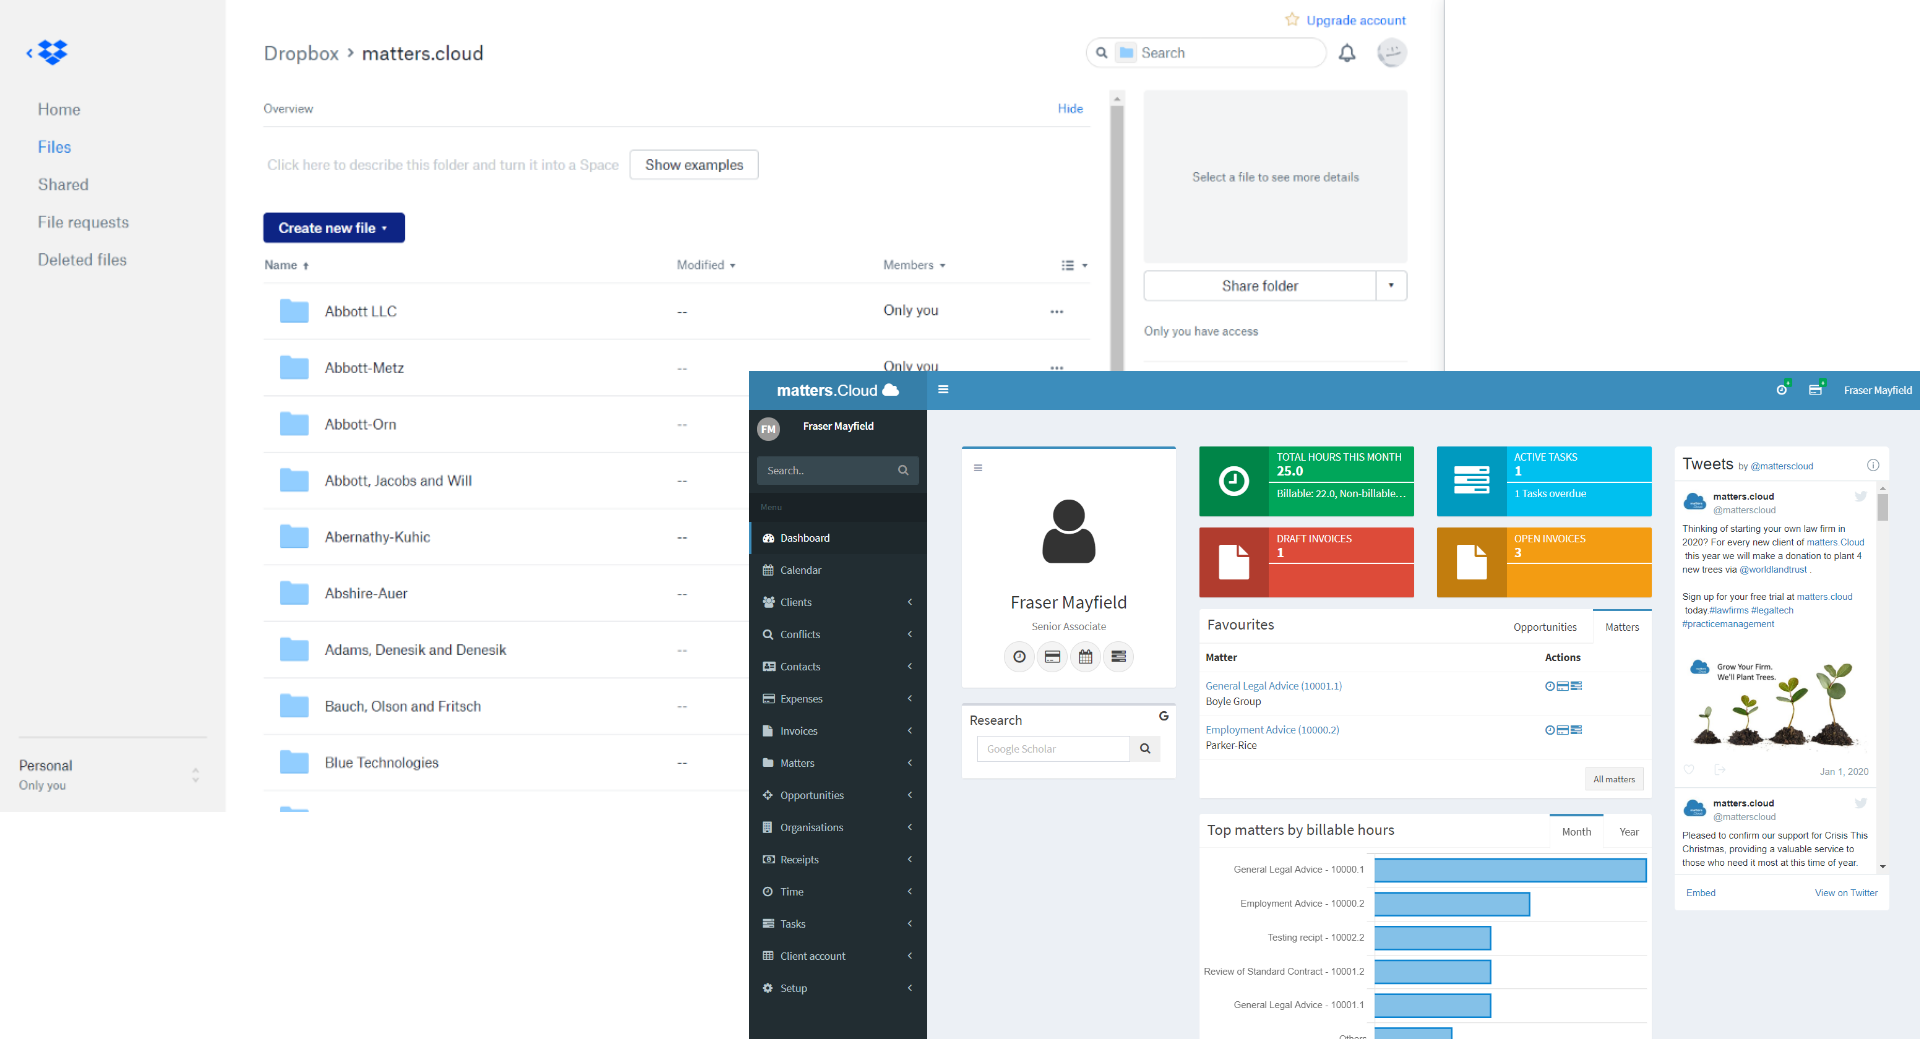Click the tasks icon under Senior Associate

(x=1118, y=657)
